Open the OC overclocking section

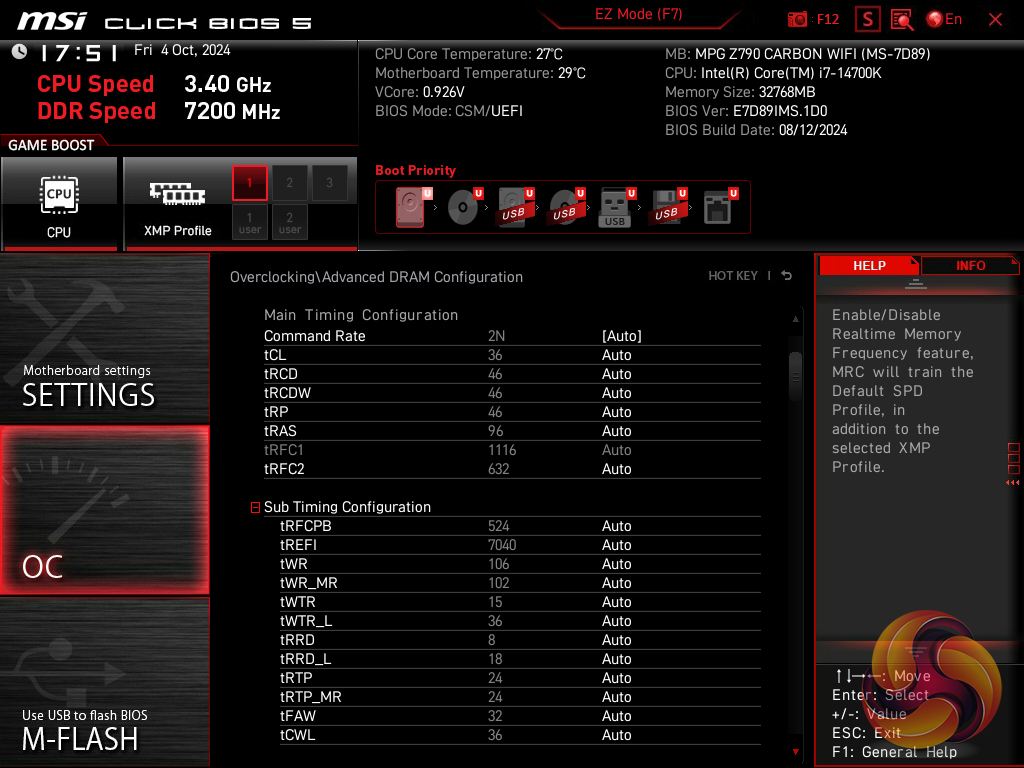[x=104, y=510]
